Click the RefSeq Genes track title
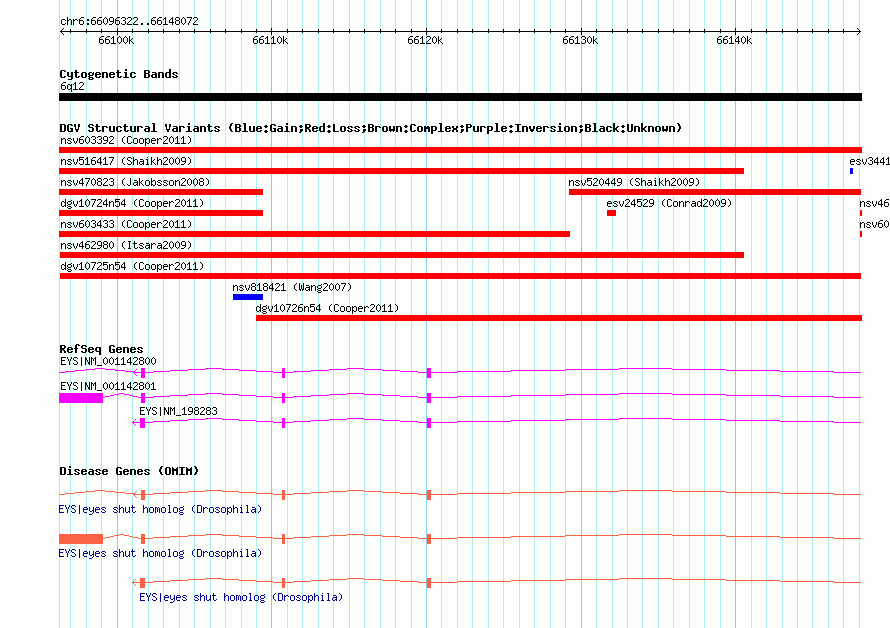This screenshot has height=628, width=890. (x=101, y=349)
